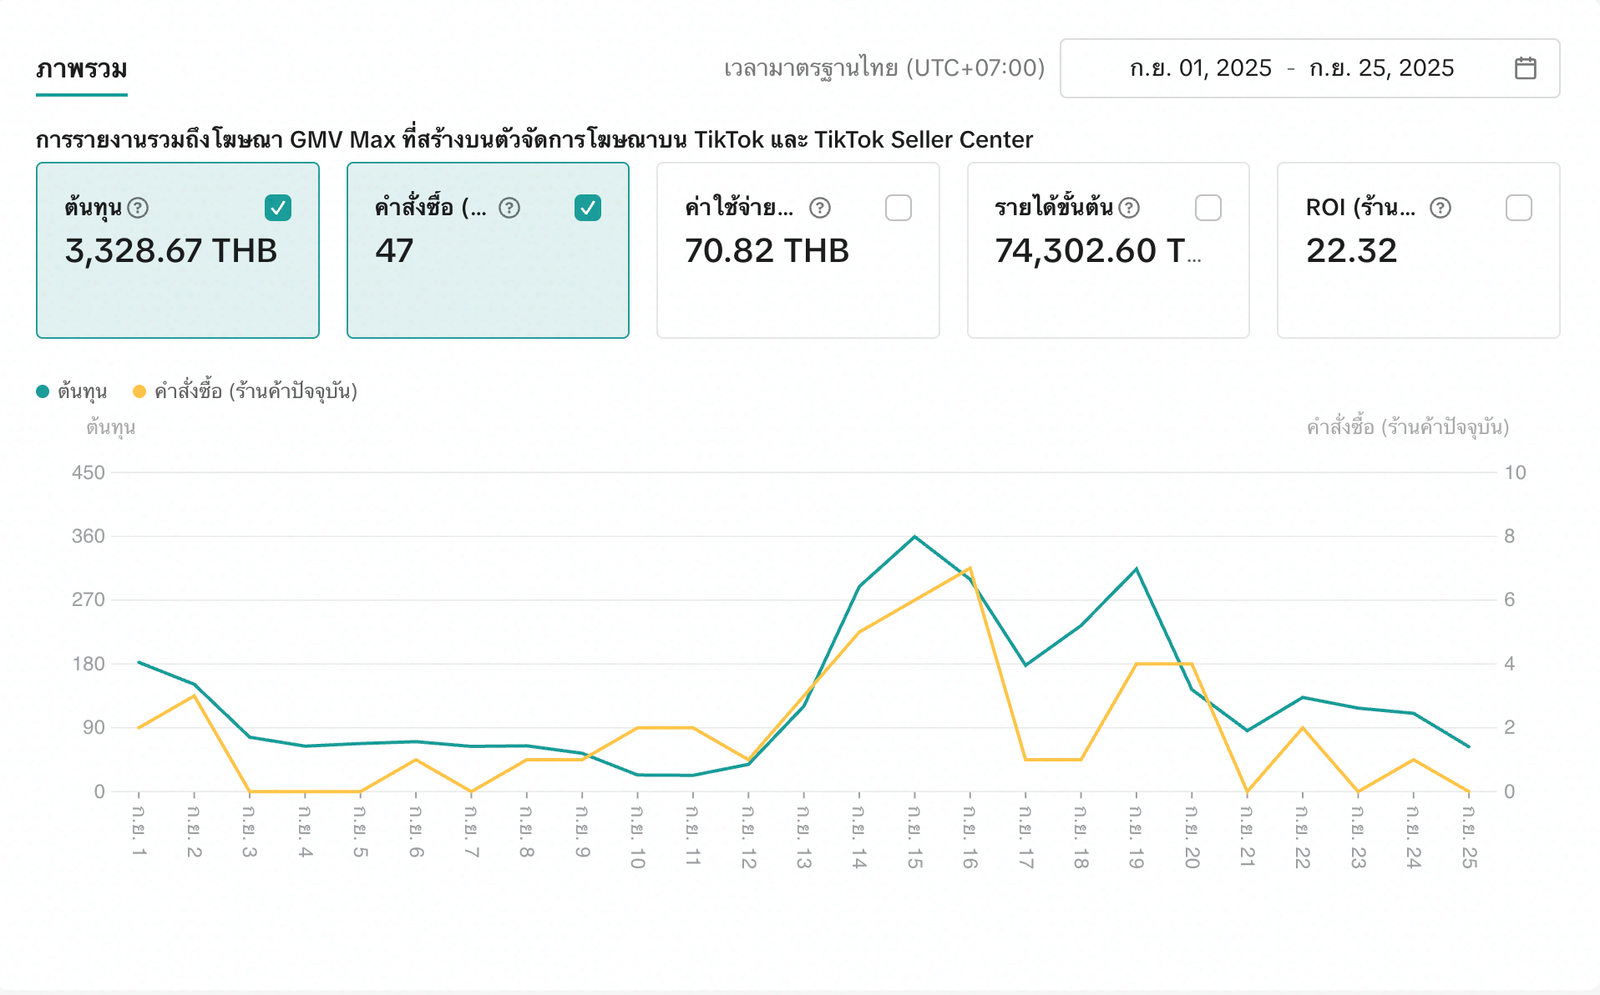1600x995 pixels.
Task: Enable the ค่าใช้จ่าย metric checkbox
Action: tap(898, 208)
